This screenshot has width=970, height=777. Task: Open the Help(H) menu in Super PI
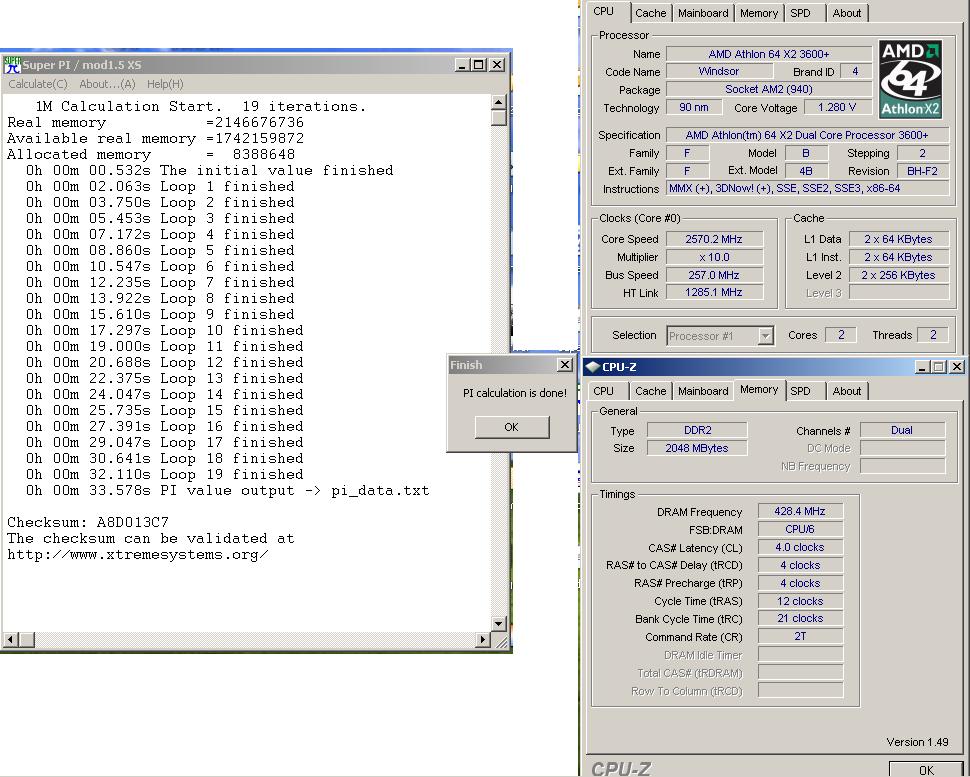165,84
